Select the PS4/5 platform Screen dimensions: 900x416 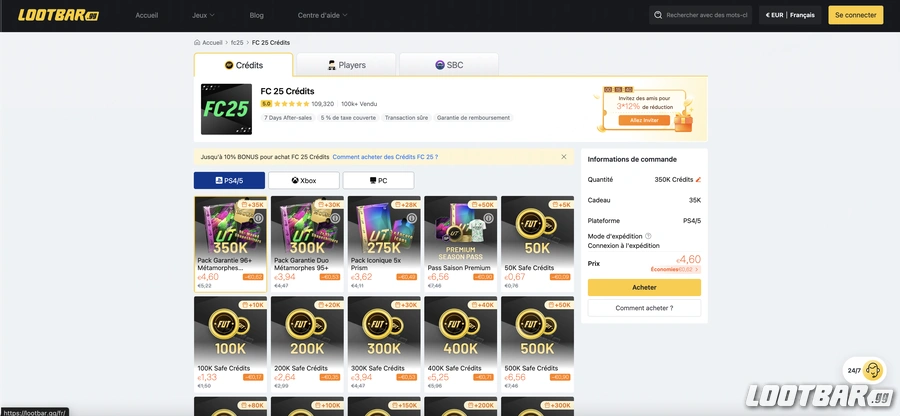tap(229, 180)
